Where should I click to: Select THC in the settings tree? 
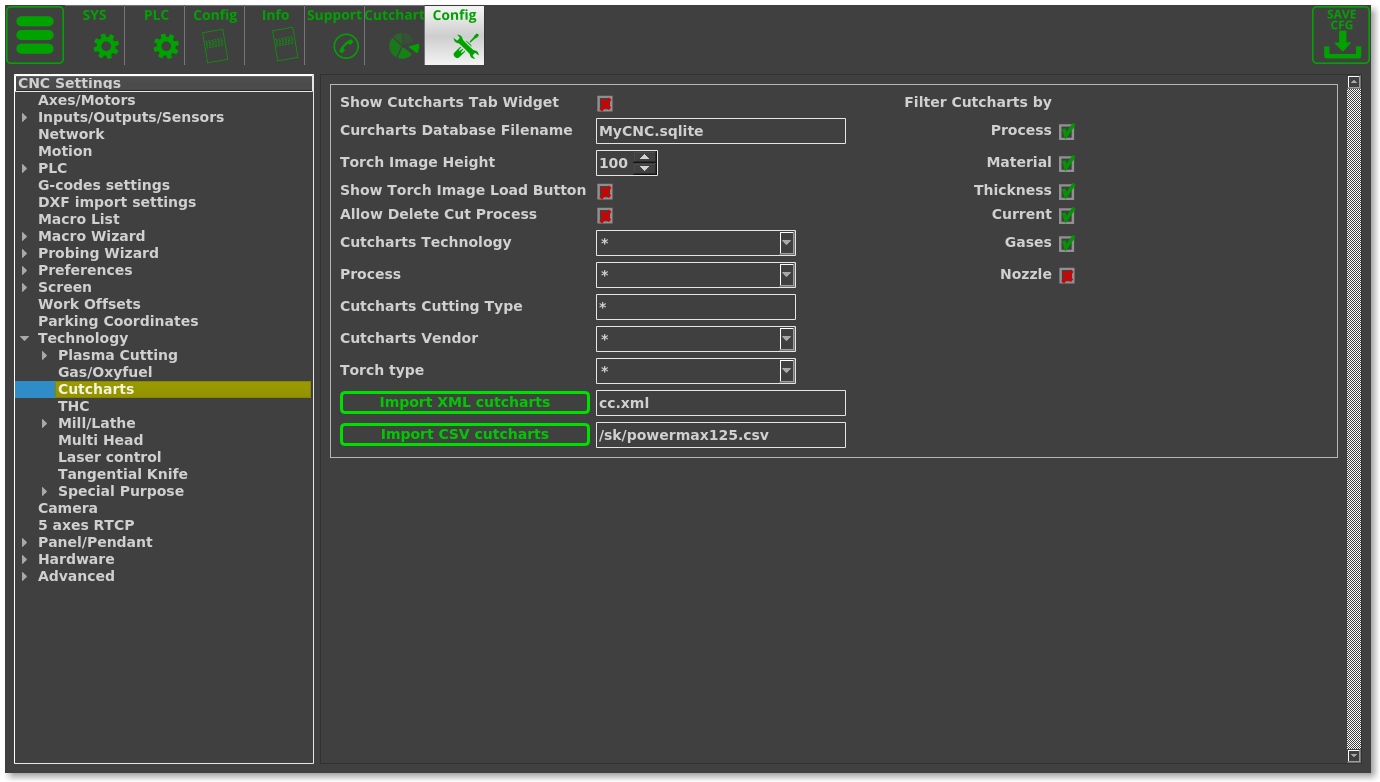pos(74,406)
